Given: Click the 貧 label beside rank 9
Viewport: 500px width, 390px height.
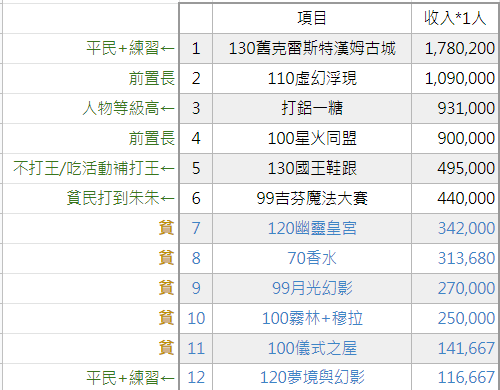Looking at the screenshot, I should pos(166,288).
